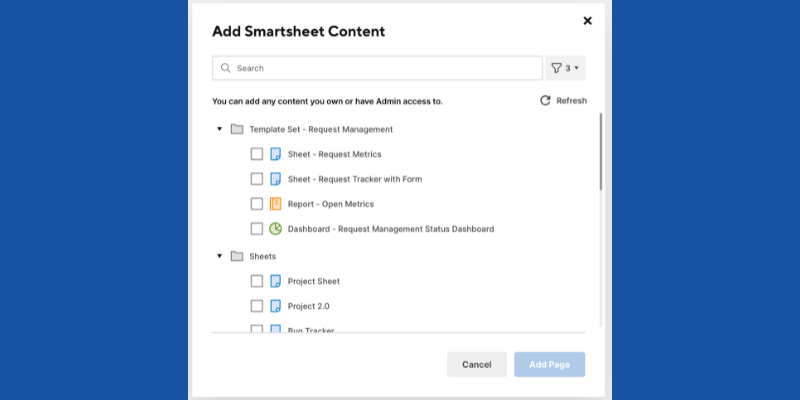Click the orange report icon for Open Metrics
The image size is (800, 400).
275,204
